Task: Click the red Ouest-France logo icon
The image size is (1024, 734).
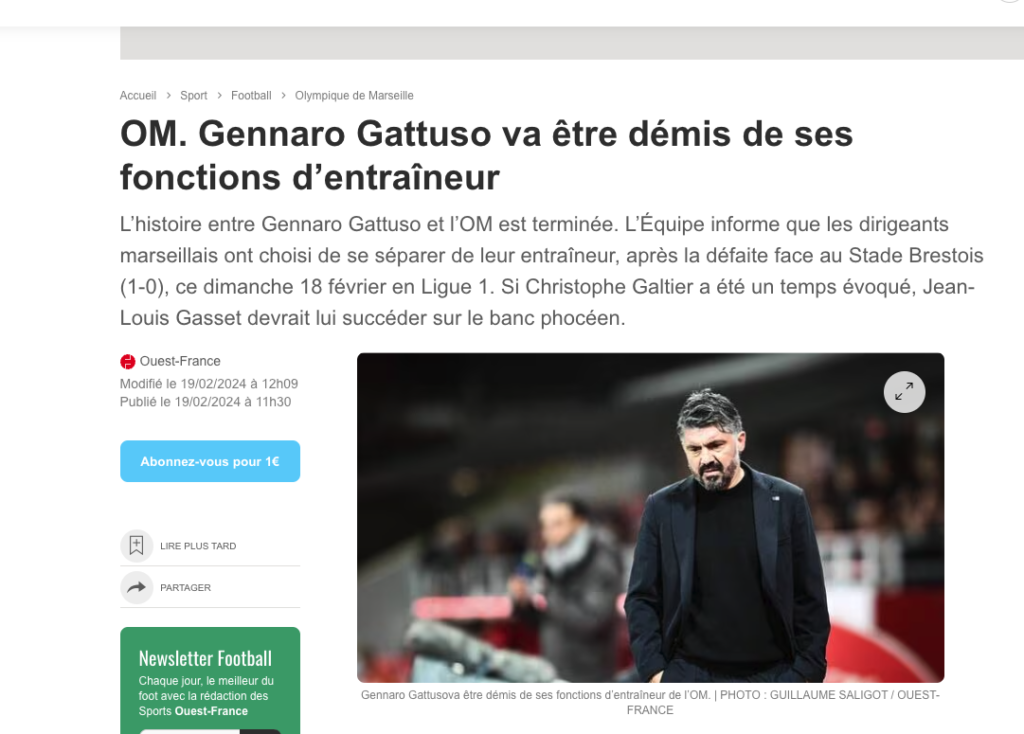Action: 127,361
